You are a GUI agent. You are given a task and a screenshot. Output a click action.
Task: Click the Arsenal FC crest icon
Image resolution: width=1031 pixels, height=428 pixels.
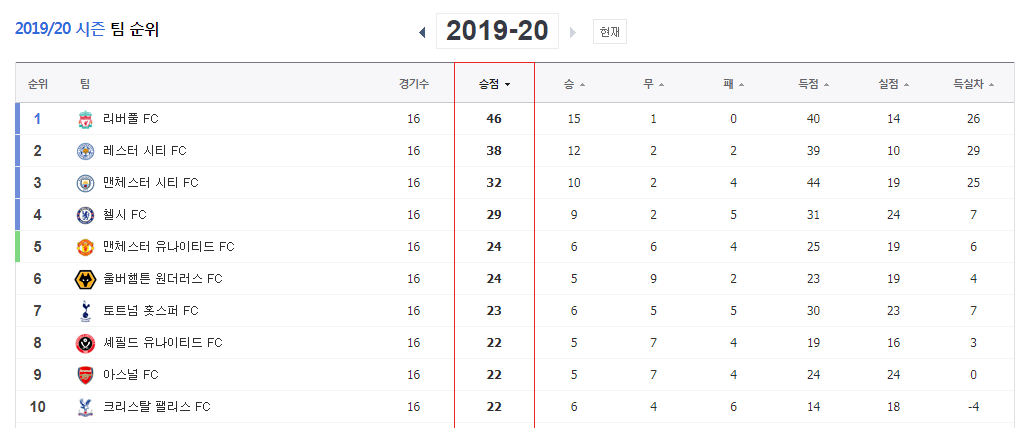tap(85, 375)
